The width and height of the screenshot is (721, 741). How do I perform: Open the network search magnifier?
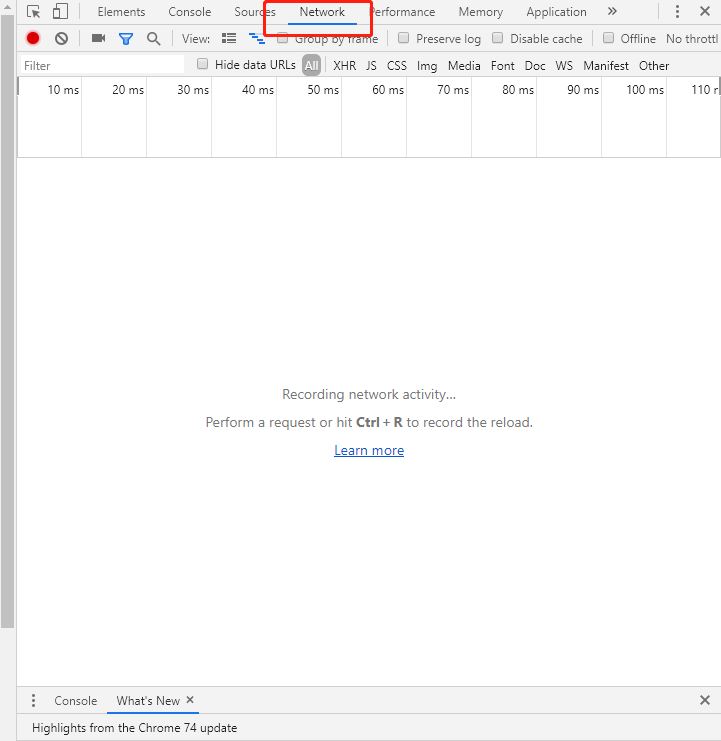click(x=153, y=38)
